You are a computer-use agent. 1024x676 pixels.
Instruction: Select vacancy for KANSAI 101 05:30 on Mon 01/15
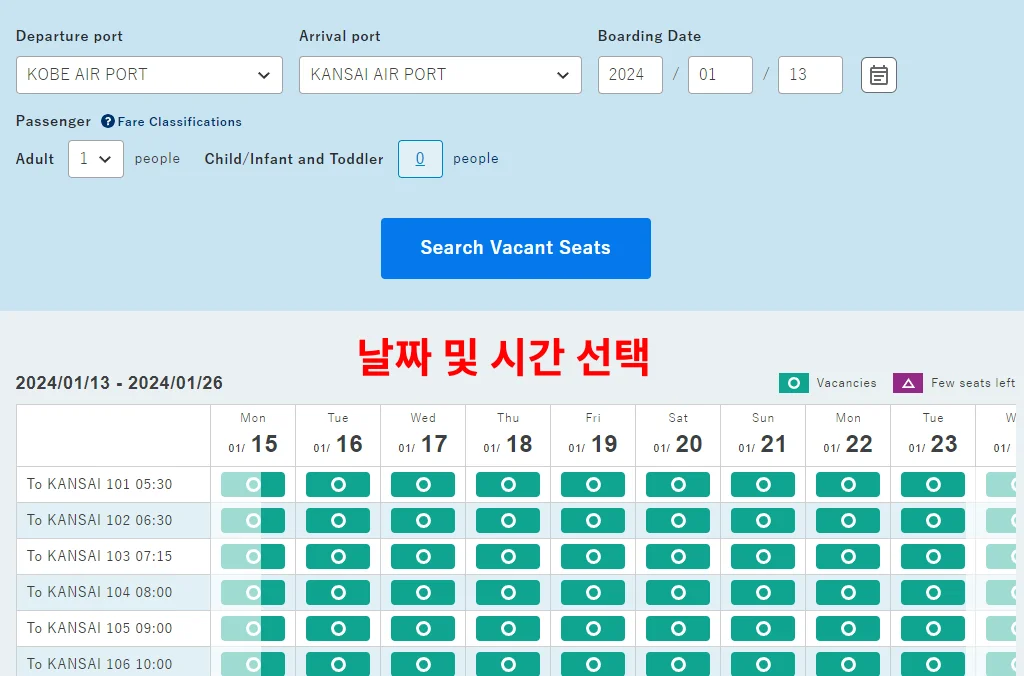tap(253, 483)
